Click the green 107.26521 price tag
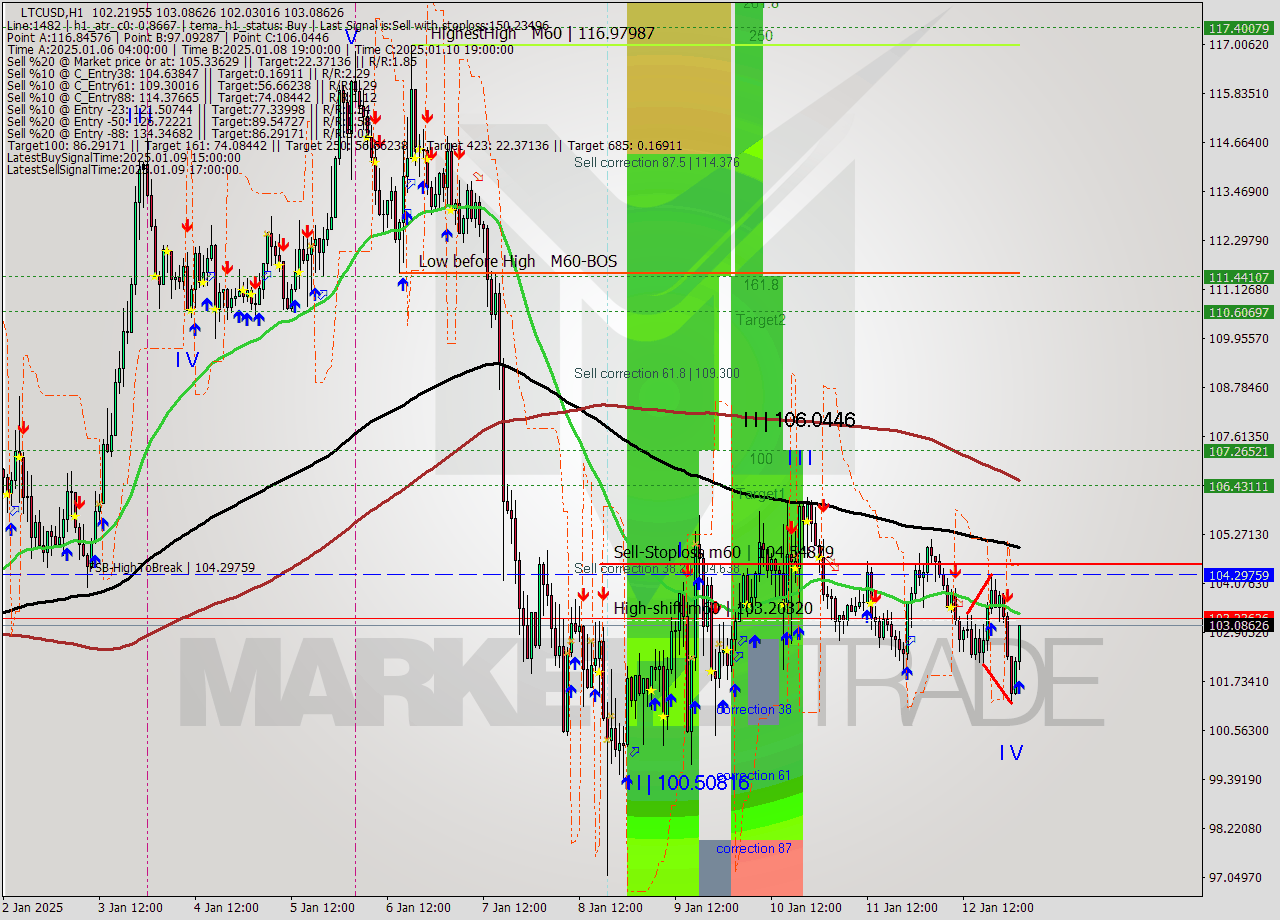Screen dimensions: 1280x920 pyautogui.click(x=1240, y=451)
